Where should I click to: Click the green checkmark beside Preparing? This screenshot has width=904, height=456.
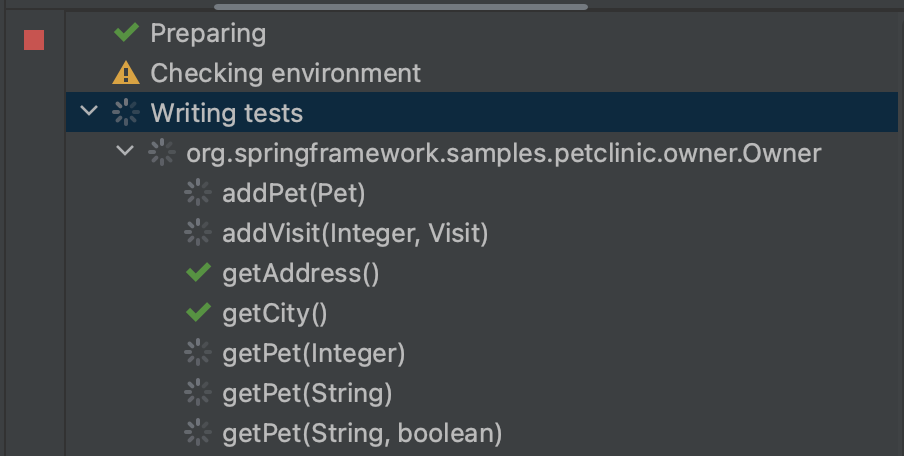pyautogui.click(x=126, y=33)
